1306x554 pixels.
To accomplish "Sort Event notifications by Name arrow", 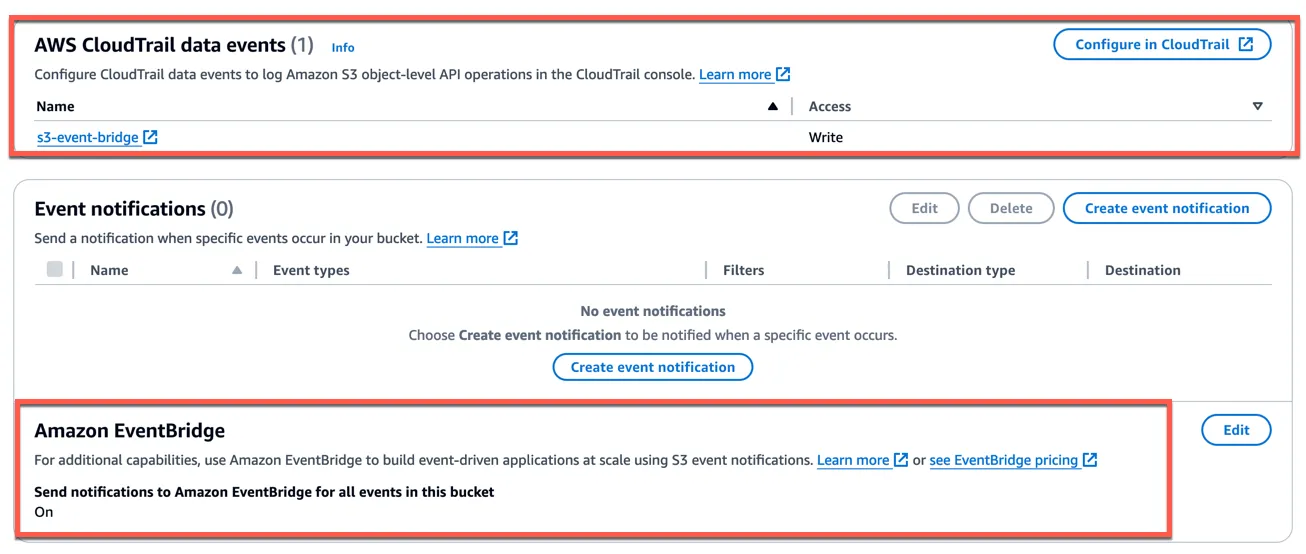I will [x=237, y=270].
